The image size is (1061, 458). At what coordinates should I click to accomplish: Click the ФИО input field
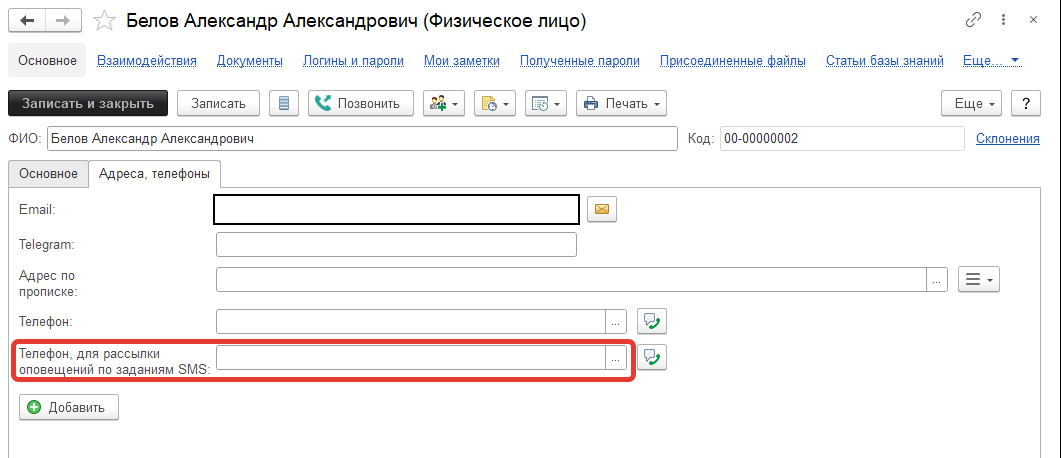click(x=362, y=139)
